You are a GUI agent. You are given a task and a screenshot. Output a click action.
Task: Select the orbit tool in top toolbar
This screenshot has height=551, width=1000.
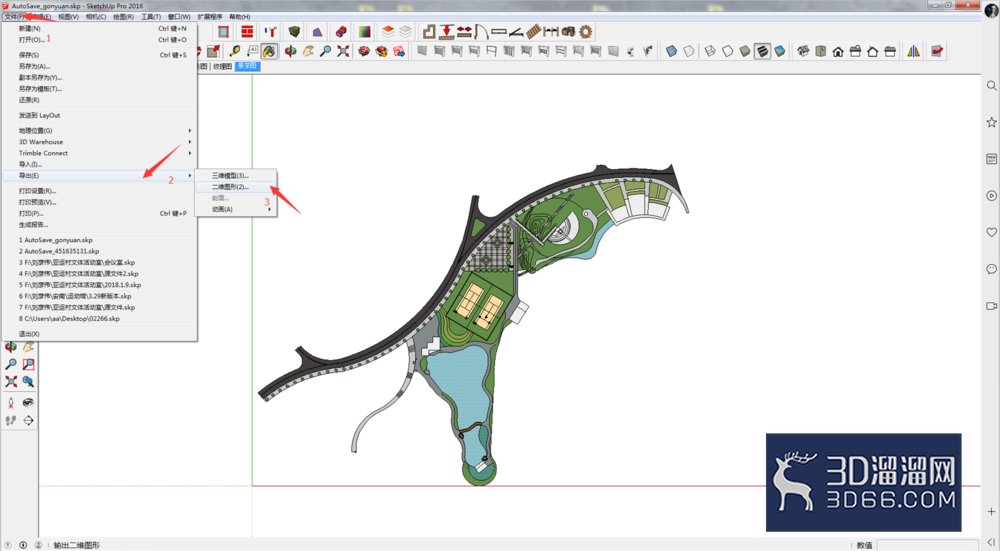coord(290,51)
